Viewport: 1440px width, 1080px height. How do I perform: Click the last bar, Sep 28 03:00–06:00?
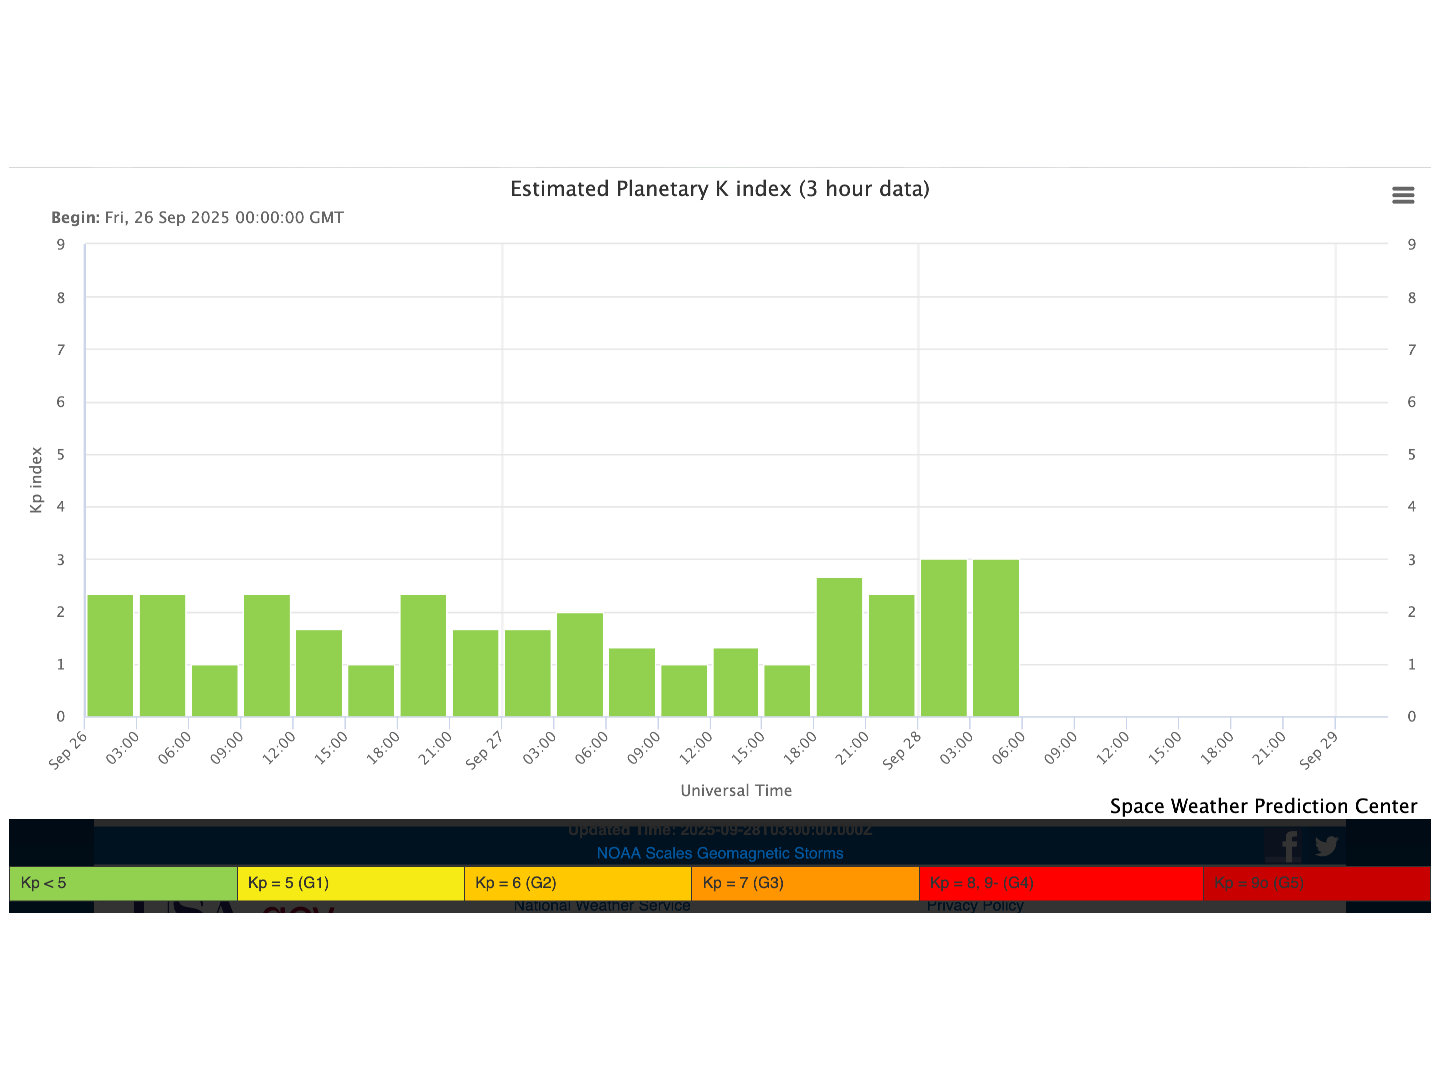(996, 638)
